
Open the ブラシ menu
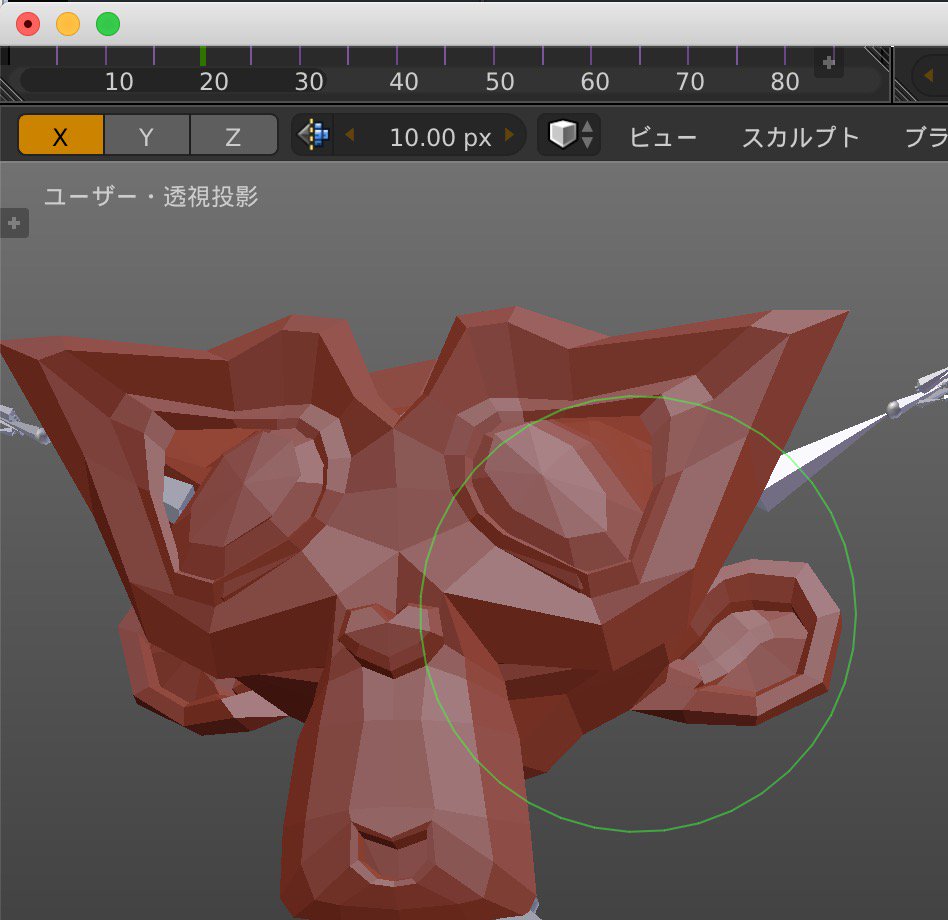[926, 137]
